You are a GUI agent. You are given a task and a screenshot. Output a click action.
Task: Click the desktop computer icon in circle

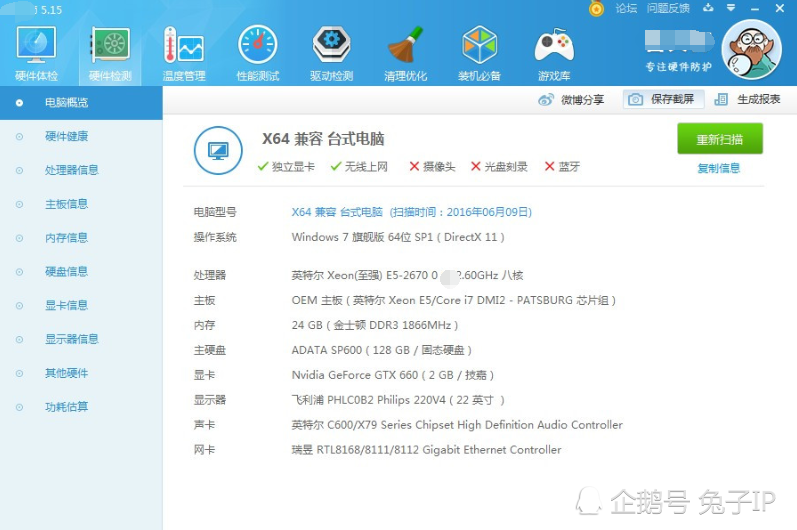(218, 150)
